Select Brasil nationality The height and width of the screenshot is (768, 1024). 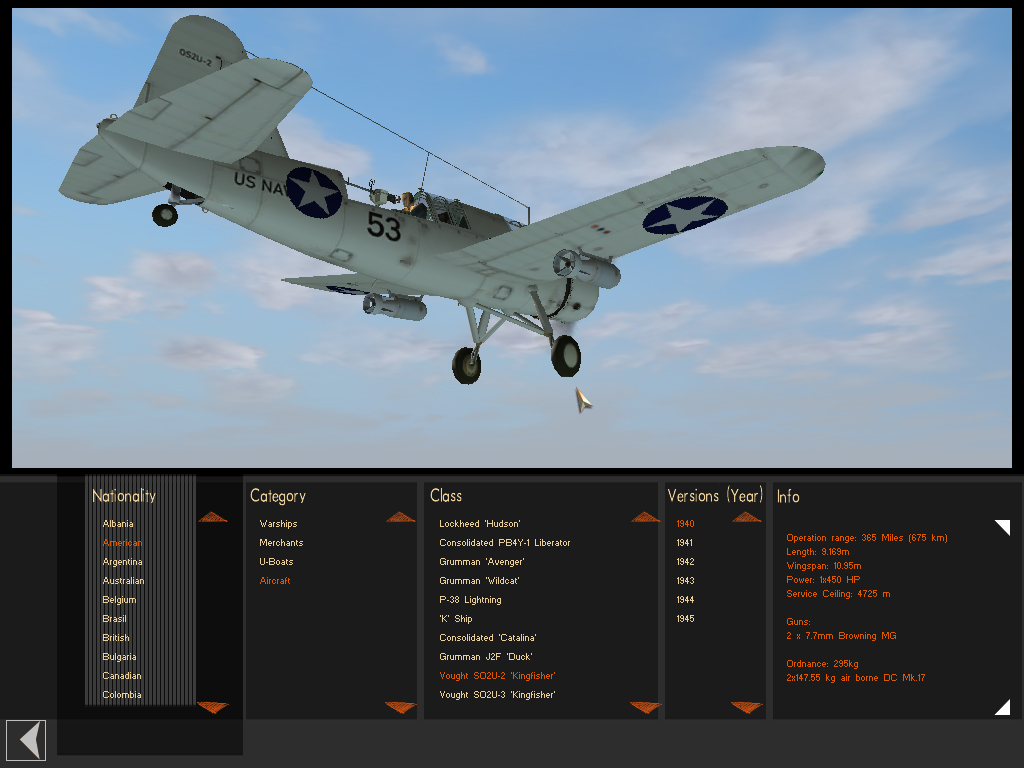pyautogui.click(x=114, y=618)
